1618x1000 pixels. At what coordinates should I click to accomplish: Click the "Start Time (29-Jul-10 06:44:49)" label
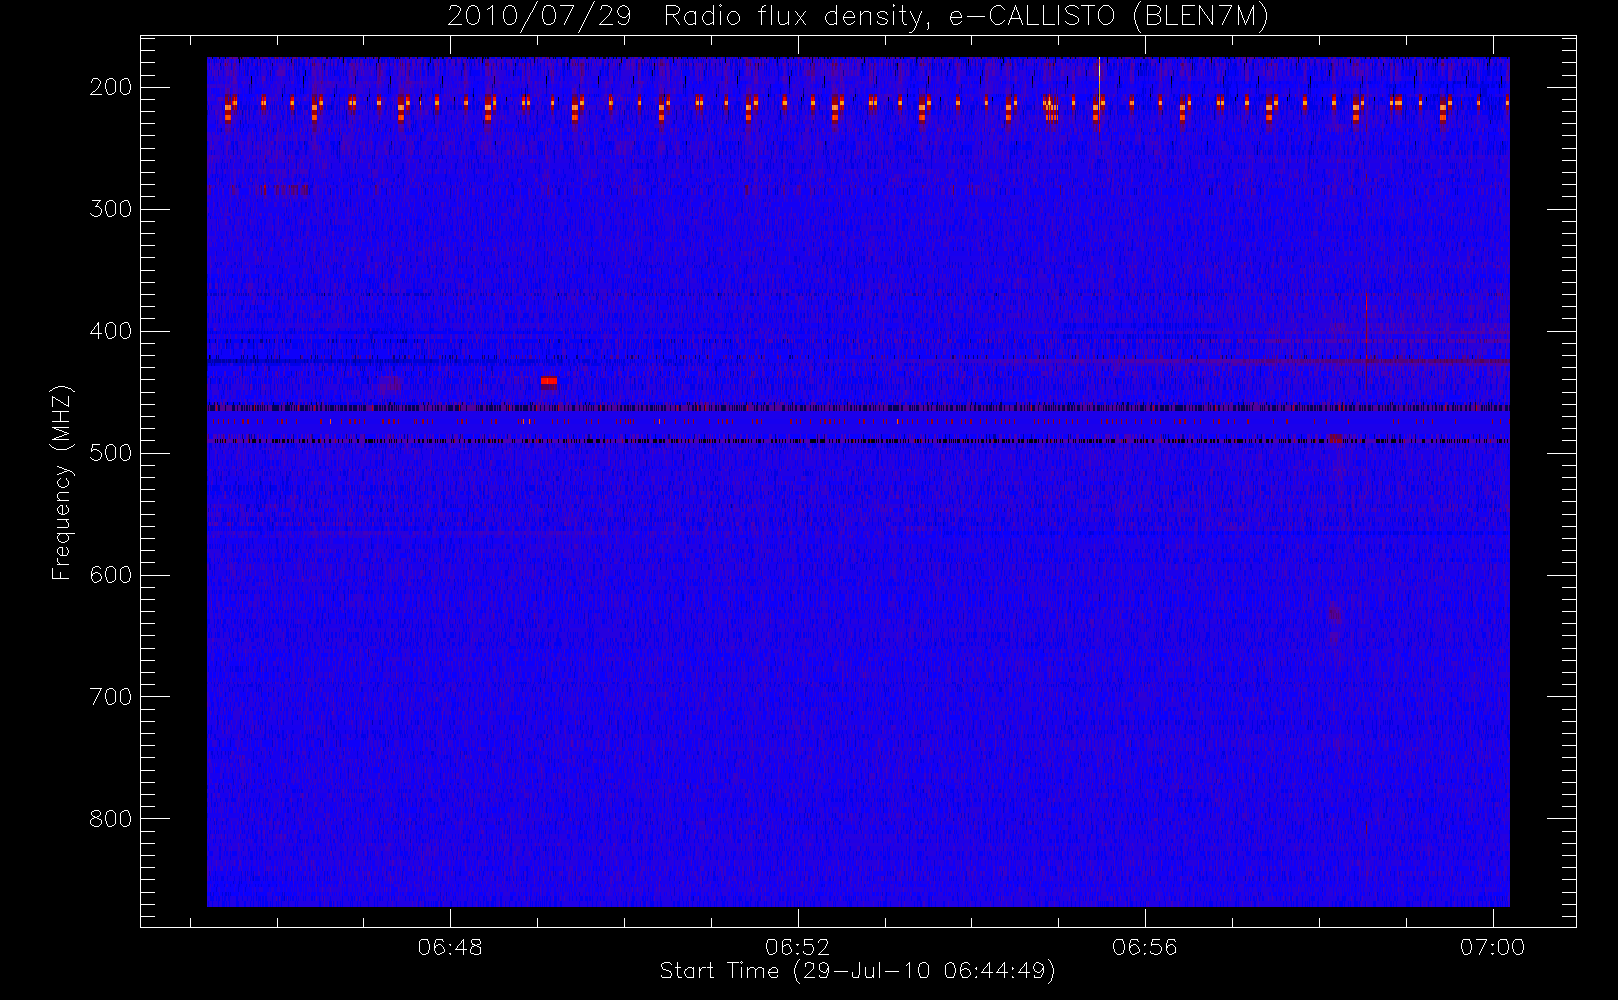(x=858, y=971)
